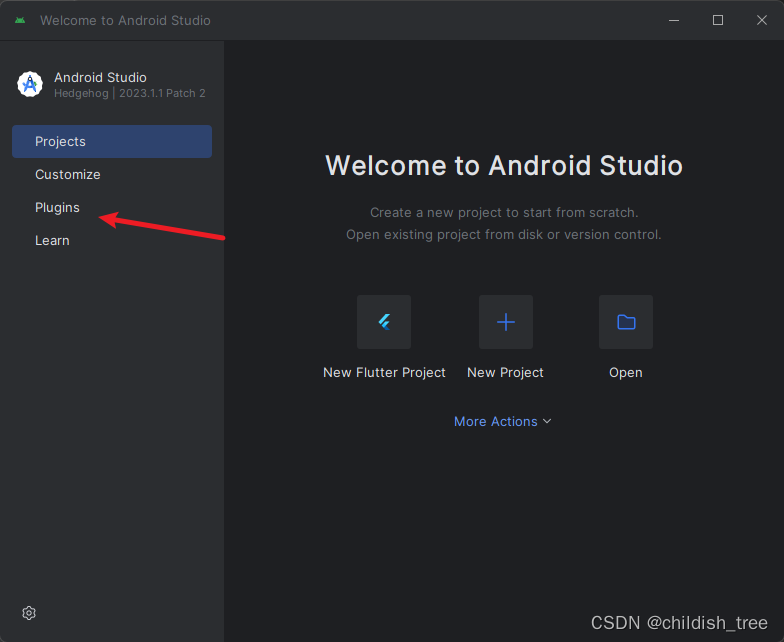Click the Open folder icon
This screenshot has height=642, width=784.
pyautogui.click(x=626, y=322)
